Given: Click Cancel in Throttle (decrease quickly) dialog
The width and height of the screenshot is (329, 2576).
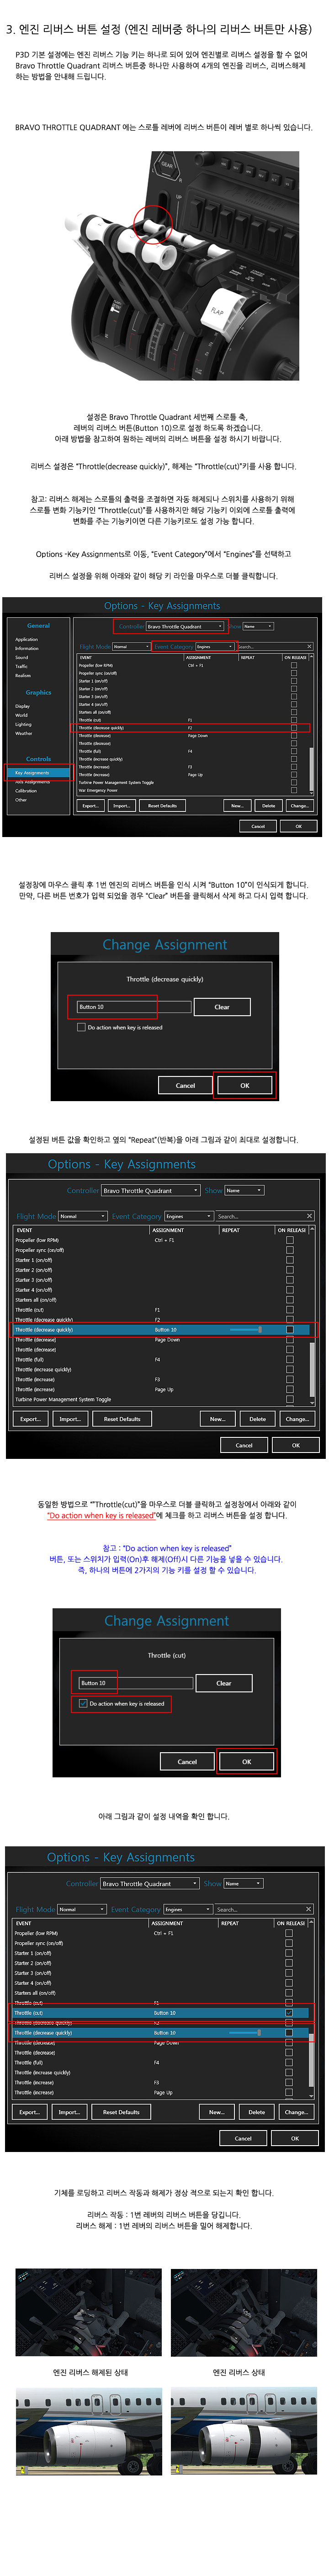Looking at the screenshot, I should [186, 1084].
